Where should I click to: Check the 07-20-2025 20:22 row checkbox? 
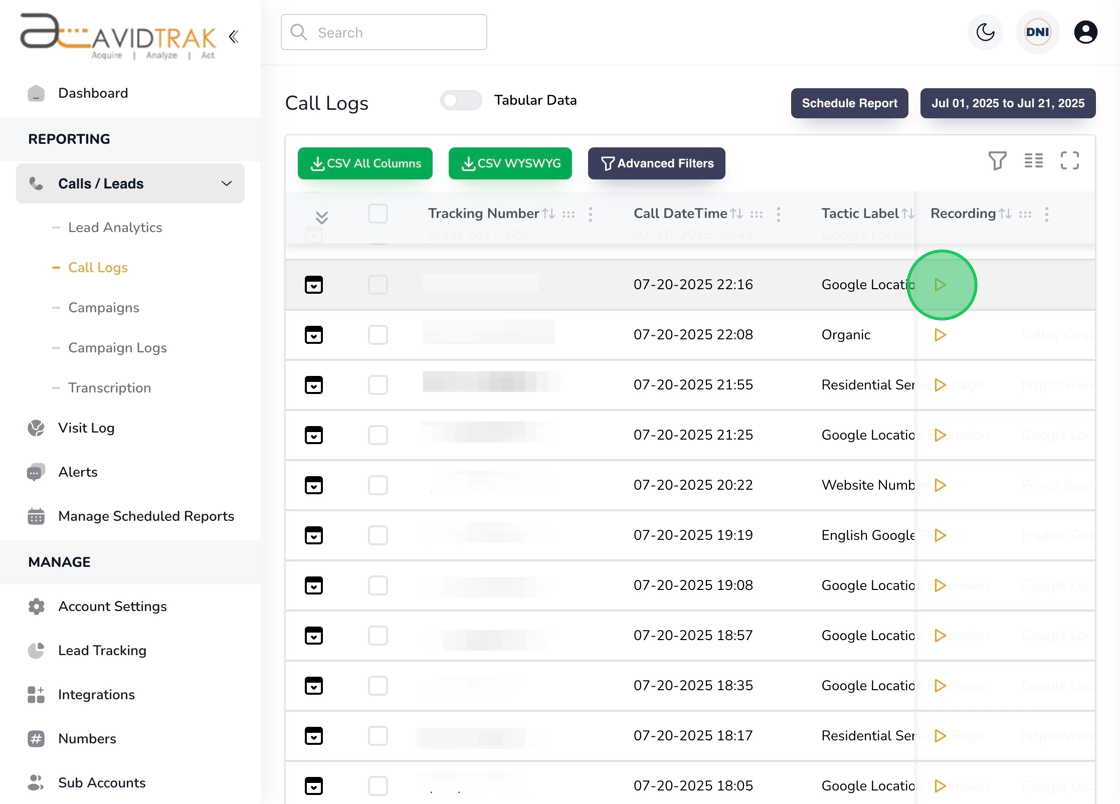(x=378, y=486)
